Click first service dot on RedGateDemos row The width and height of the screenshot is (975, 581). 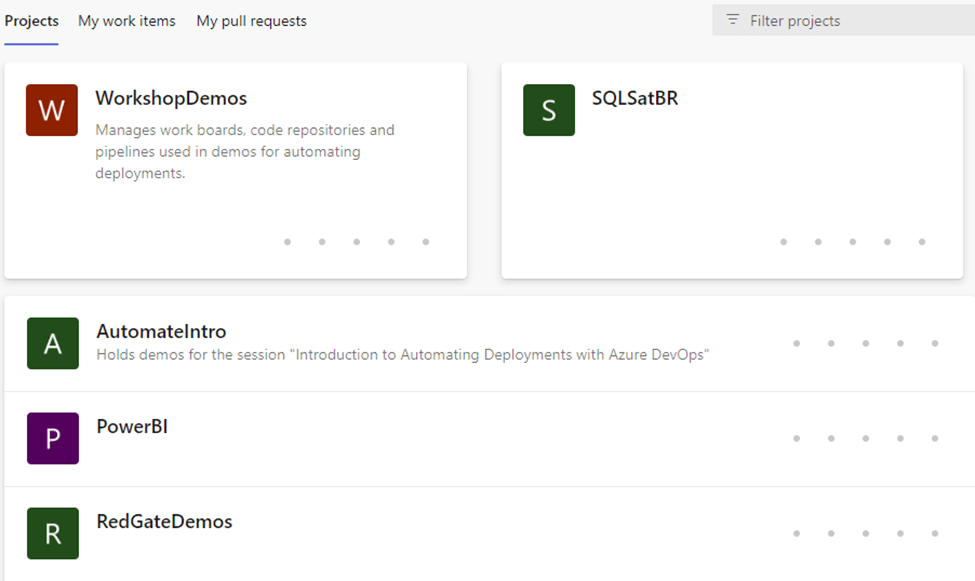(x=797, y=533)
